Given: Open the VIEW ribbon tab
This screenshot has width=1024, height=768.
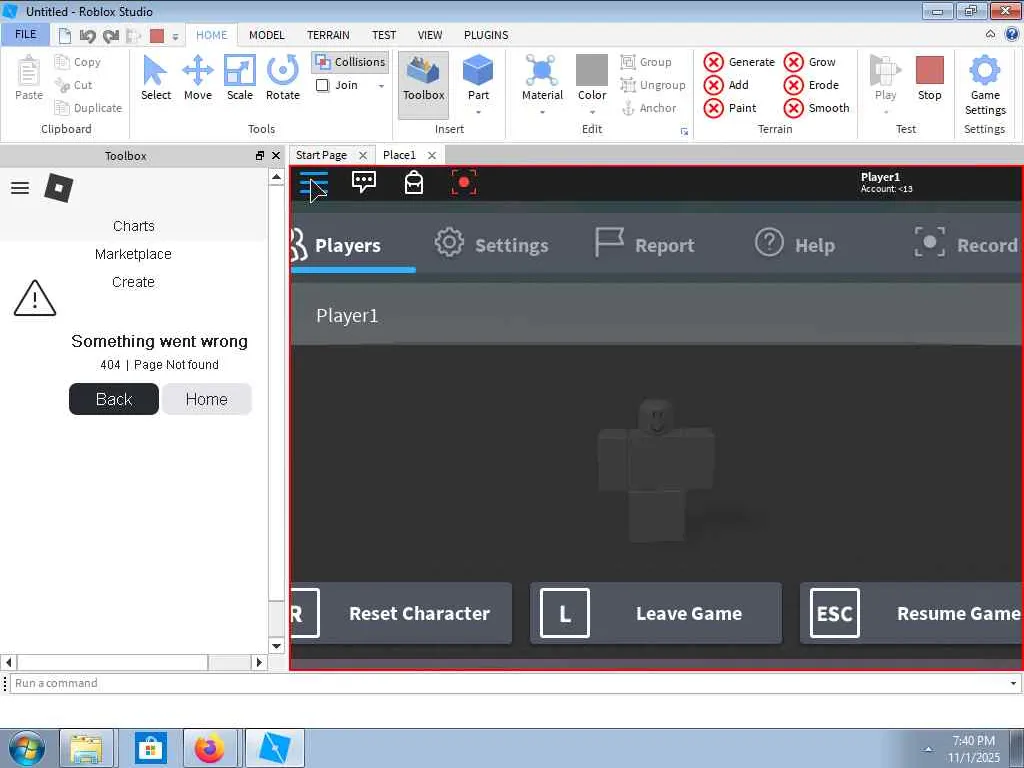Looking at the screenshot, I should pos(430,35).
